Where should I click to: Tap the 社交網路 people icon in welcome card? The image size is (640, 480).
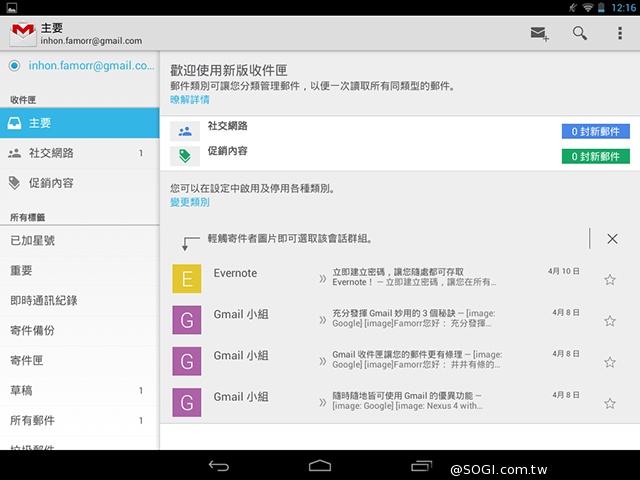[x=185, y=131]
